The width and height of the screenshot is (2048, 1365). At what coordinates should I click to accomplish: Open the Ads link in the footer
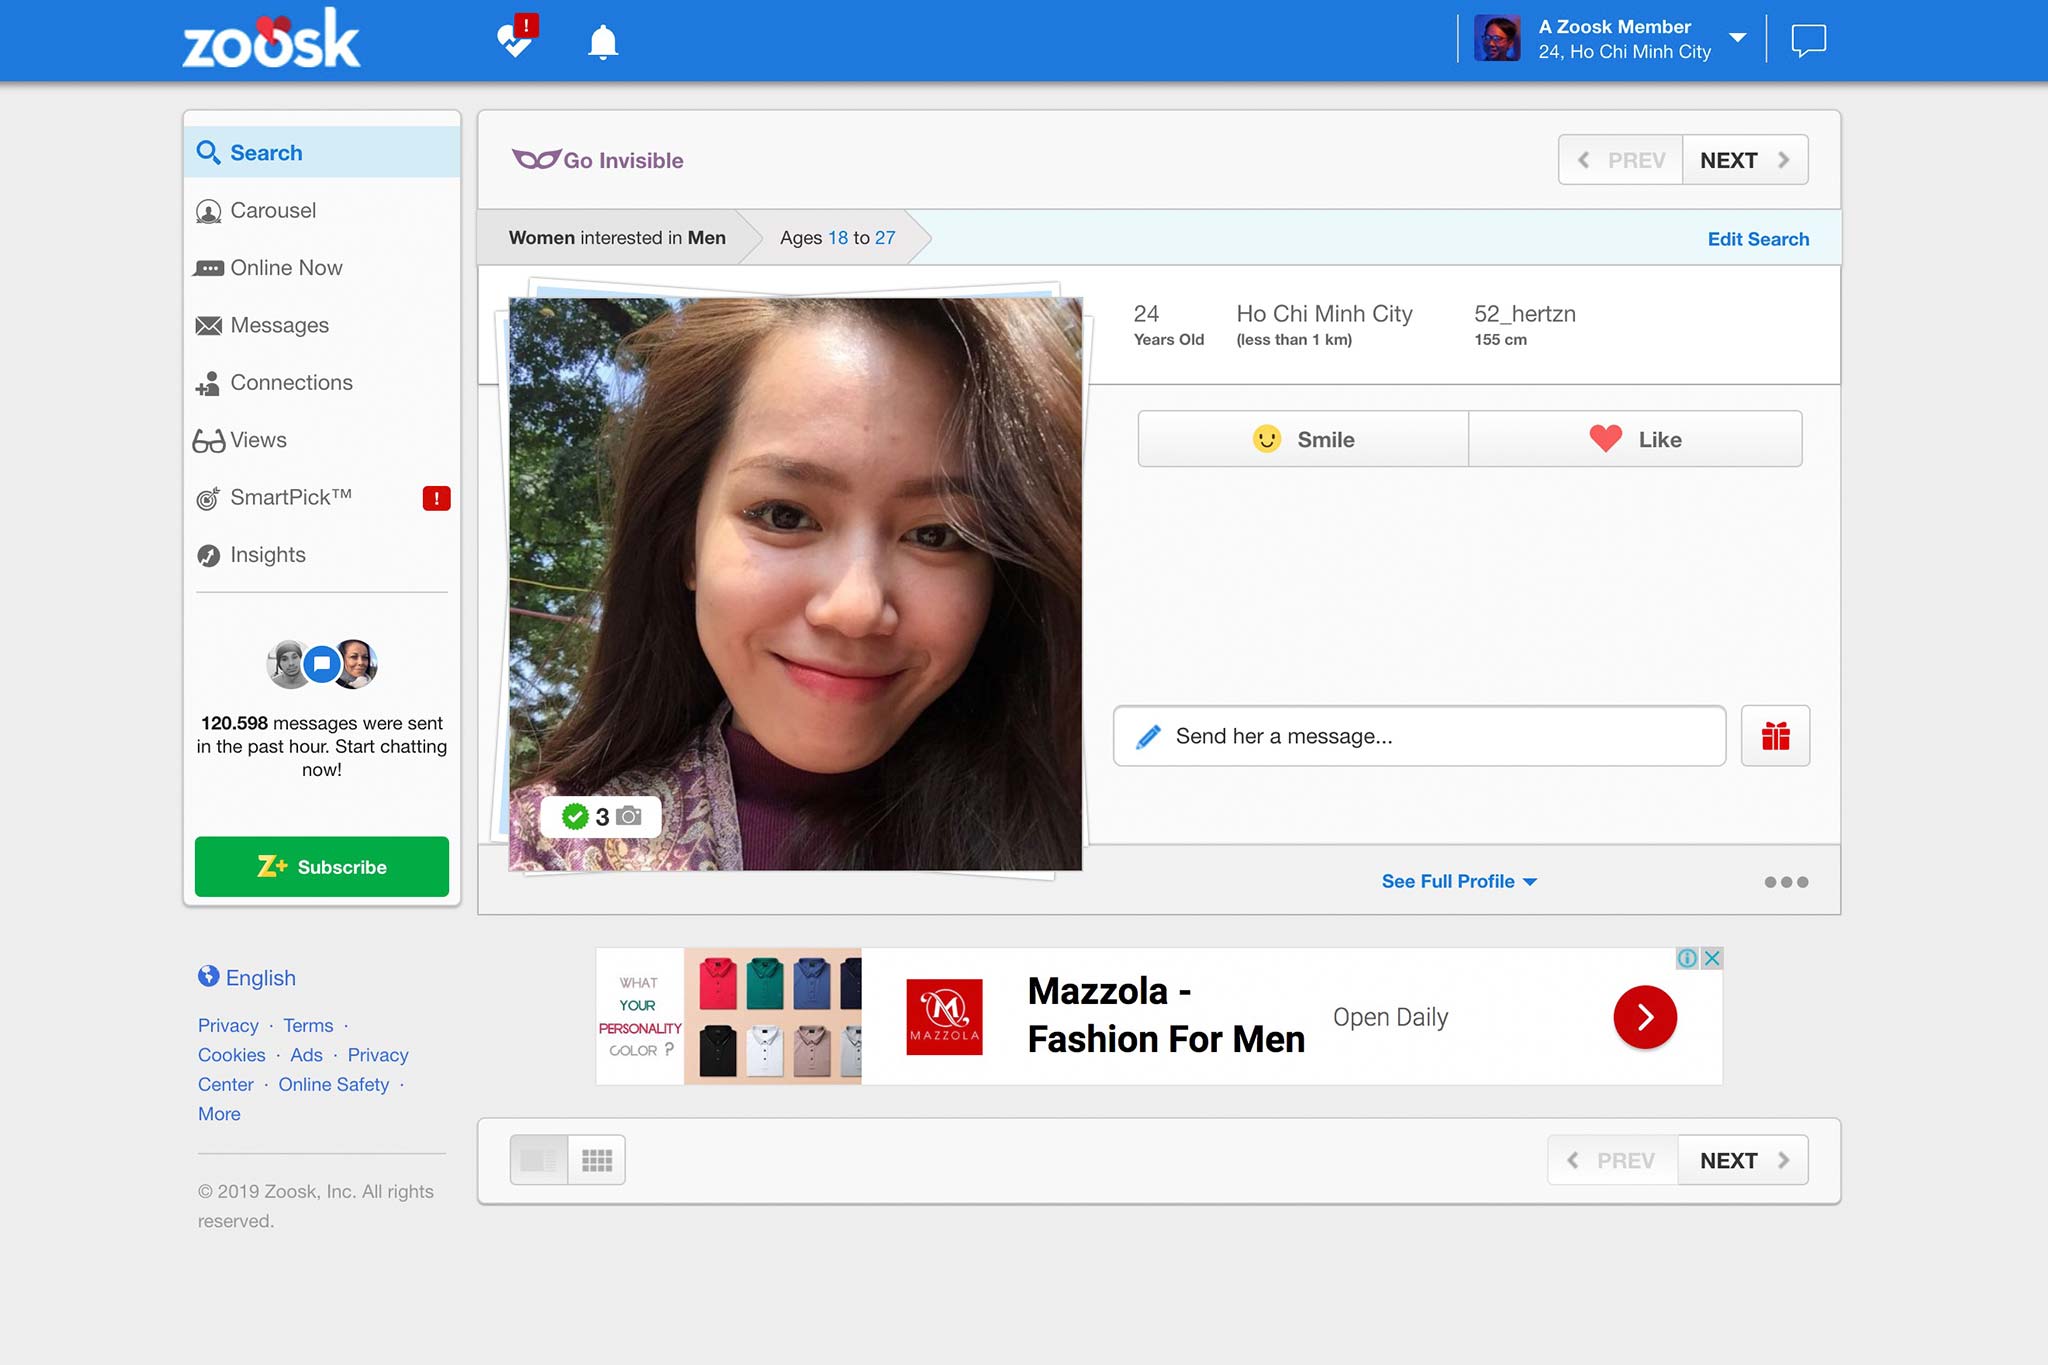point(306,1055)
